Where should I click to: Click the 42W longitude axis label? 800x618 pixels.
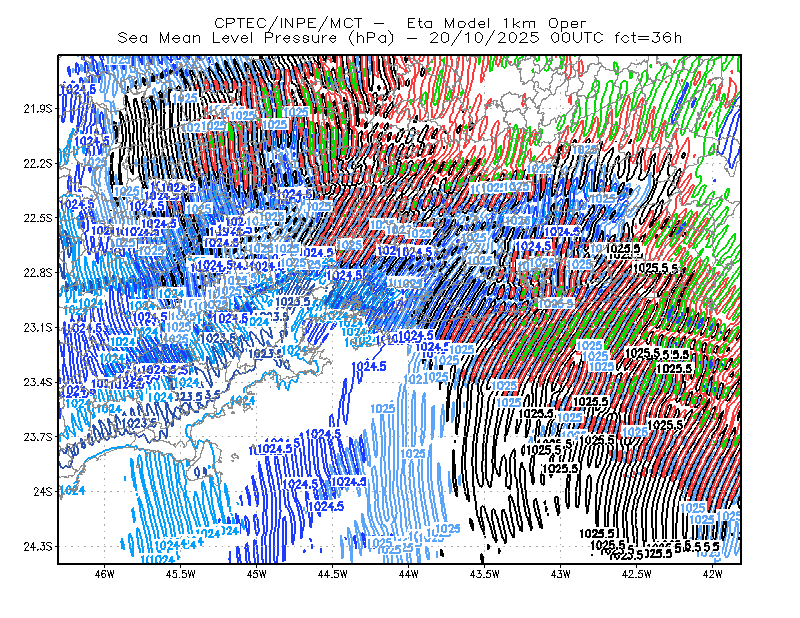pyautogui.click(x=712, y=574)
